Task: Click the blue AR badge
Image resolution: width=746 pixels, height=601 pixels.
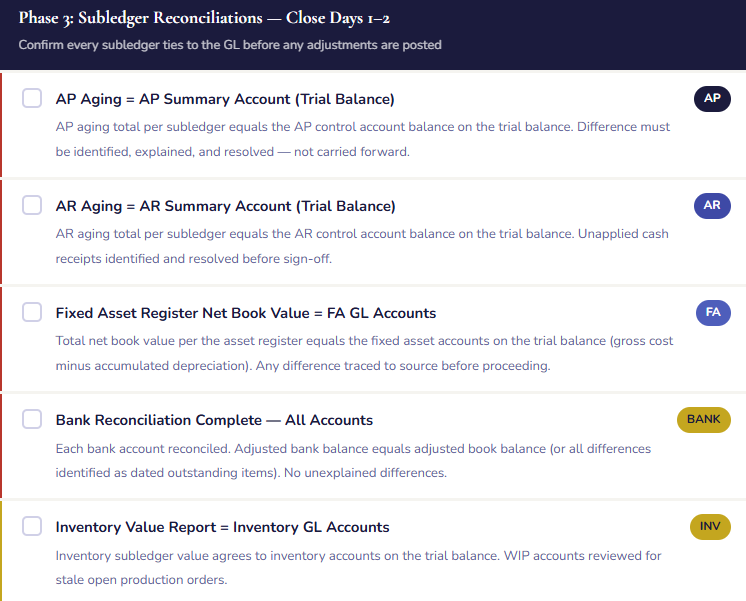Action: [712, 205]
